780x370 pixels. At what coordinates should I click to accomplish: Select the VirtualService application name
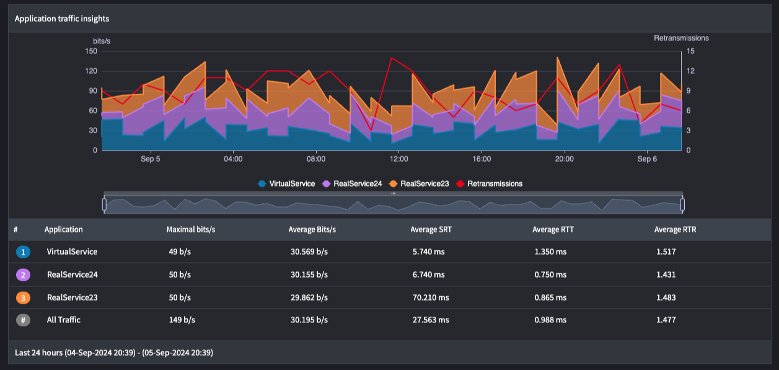pos(72,252)
